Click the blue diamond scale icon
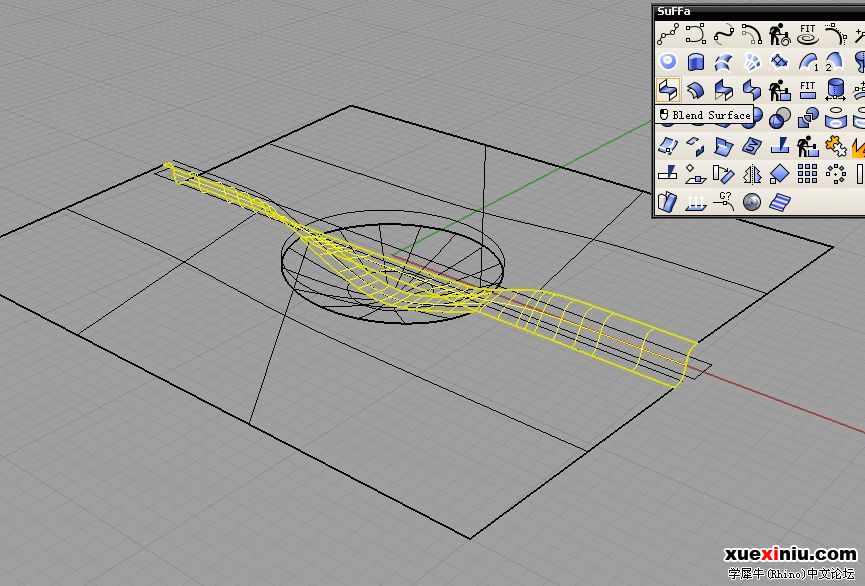The image size is (865, 586). tap(779, 174)
